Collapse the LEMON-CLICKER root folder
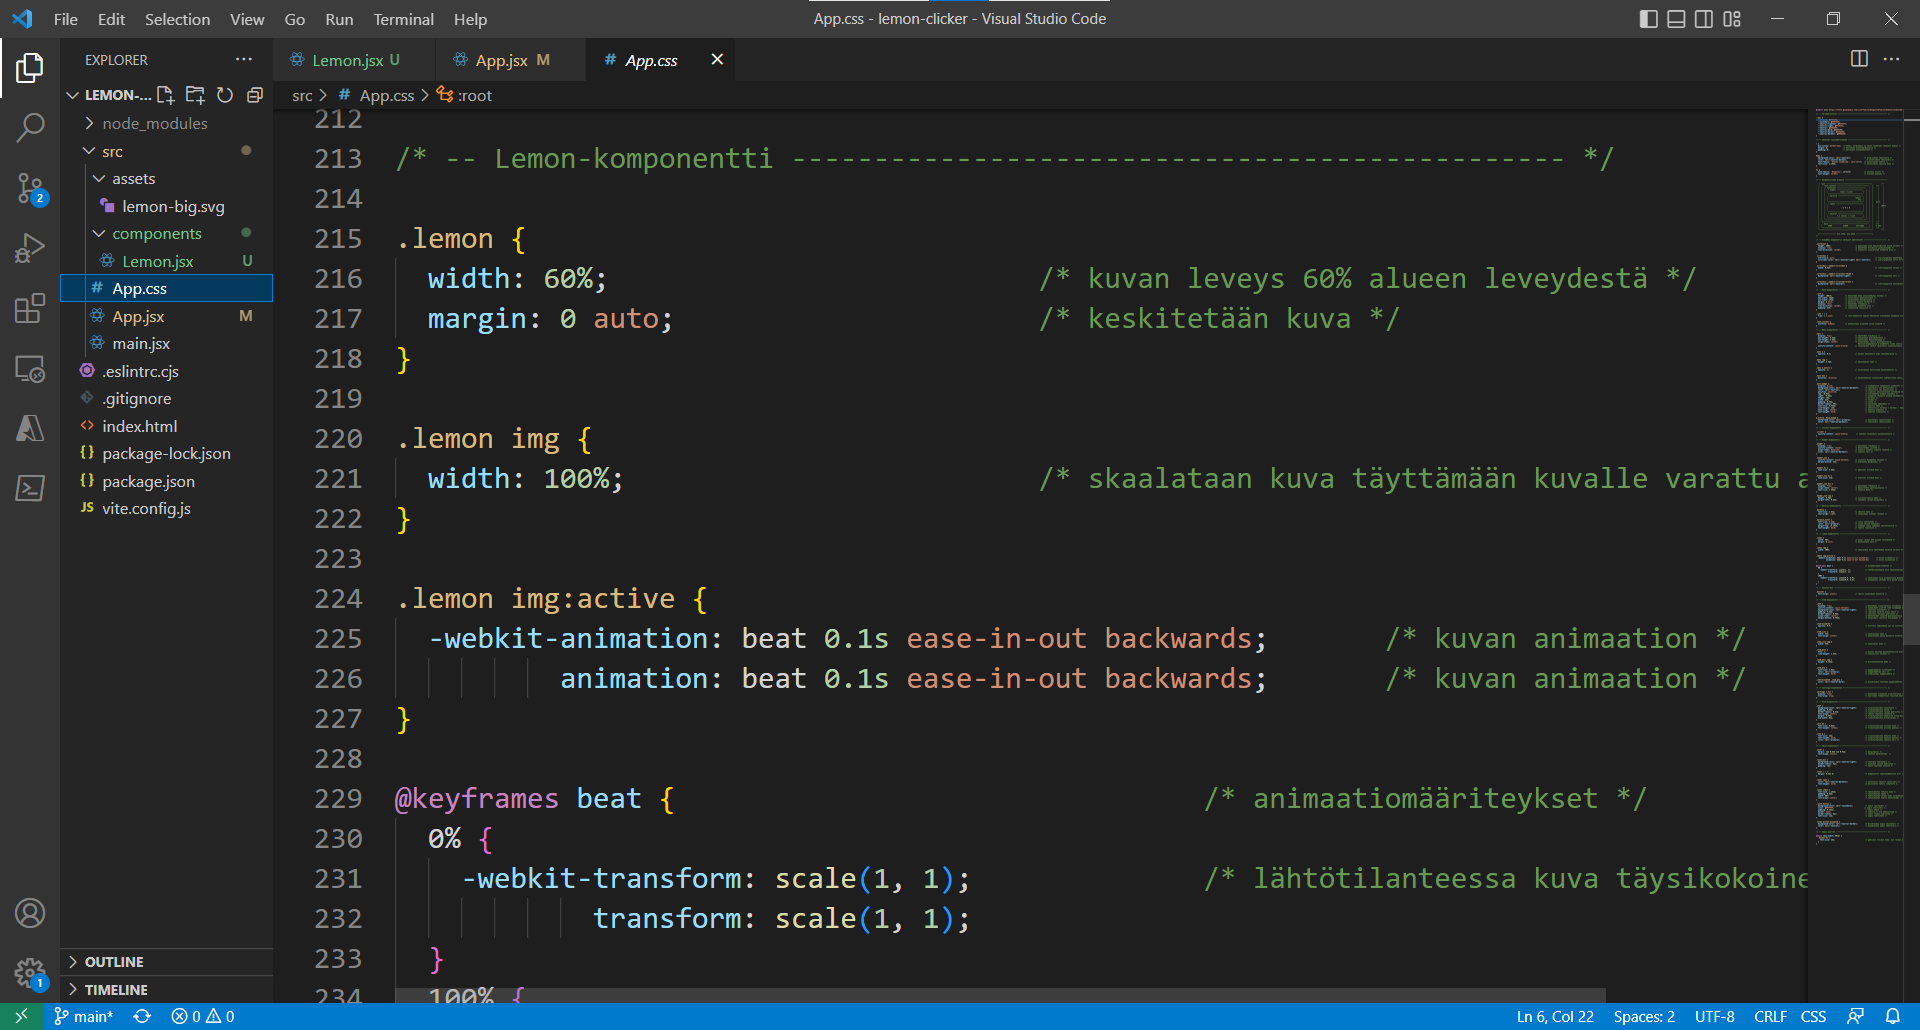 point(72,95)
